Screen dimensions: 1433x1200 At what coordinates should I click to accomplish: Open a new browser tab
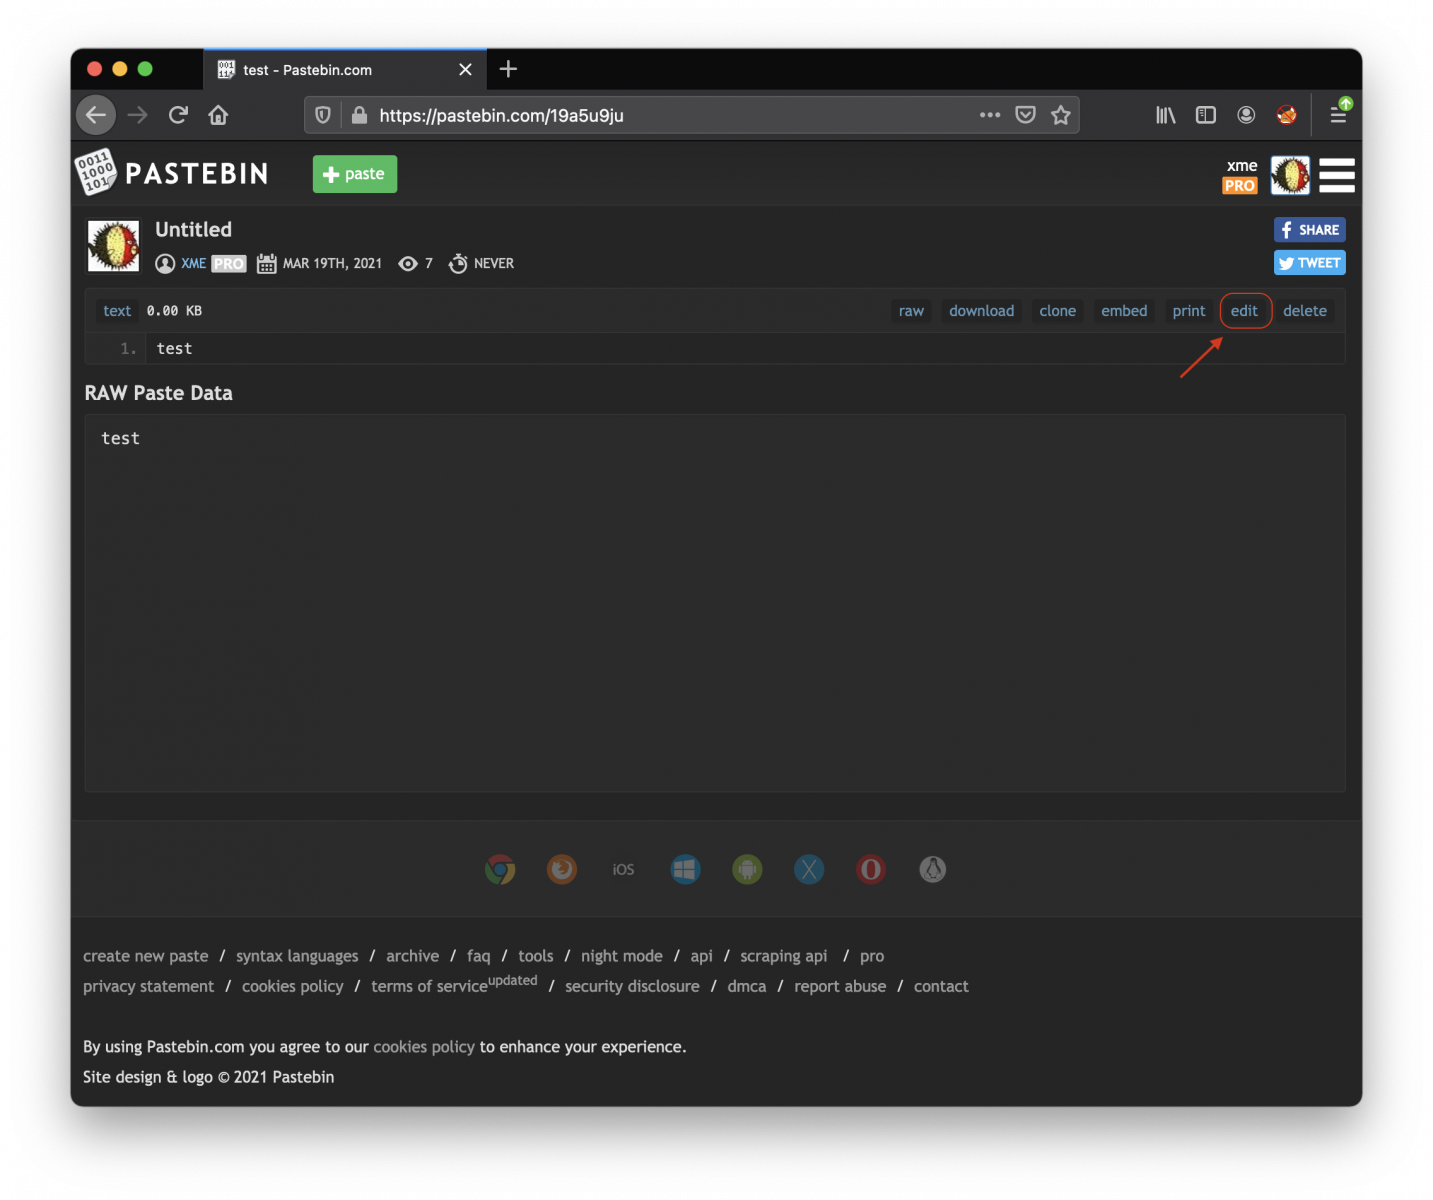point(508,69)
